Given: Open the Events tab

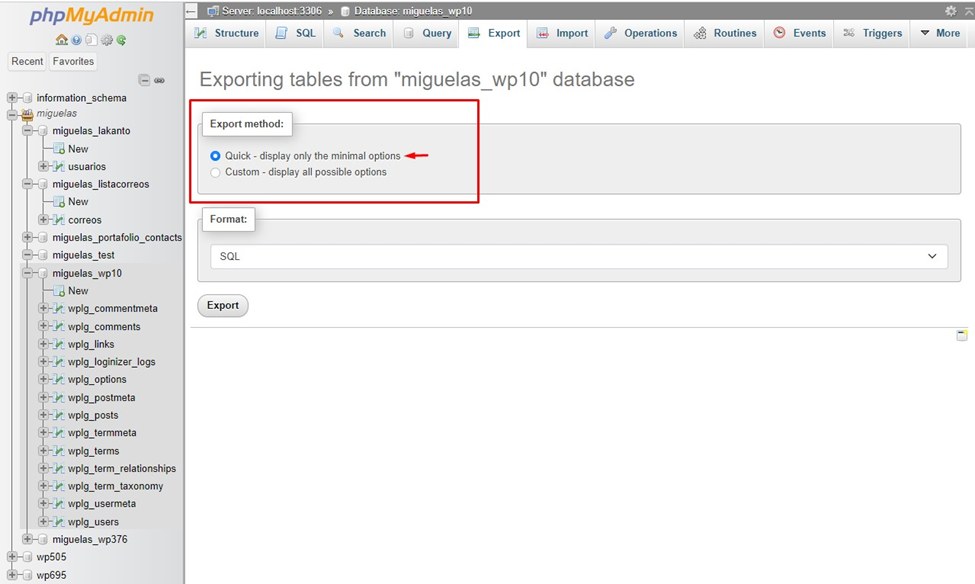Looking at the screenshot, I should pos(800,33).
